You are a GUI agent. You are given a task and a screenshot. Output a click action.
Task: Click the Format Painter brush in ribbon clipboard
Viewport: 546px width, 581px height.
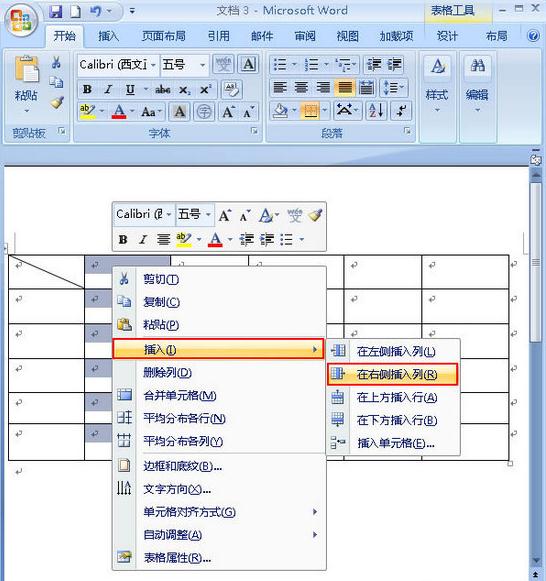pos(57,103)
